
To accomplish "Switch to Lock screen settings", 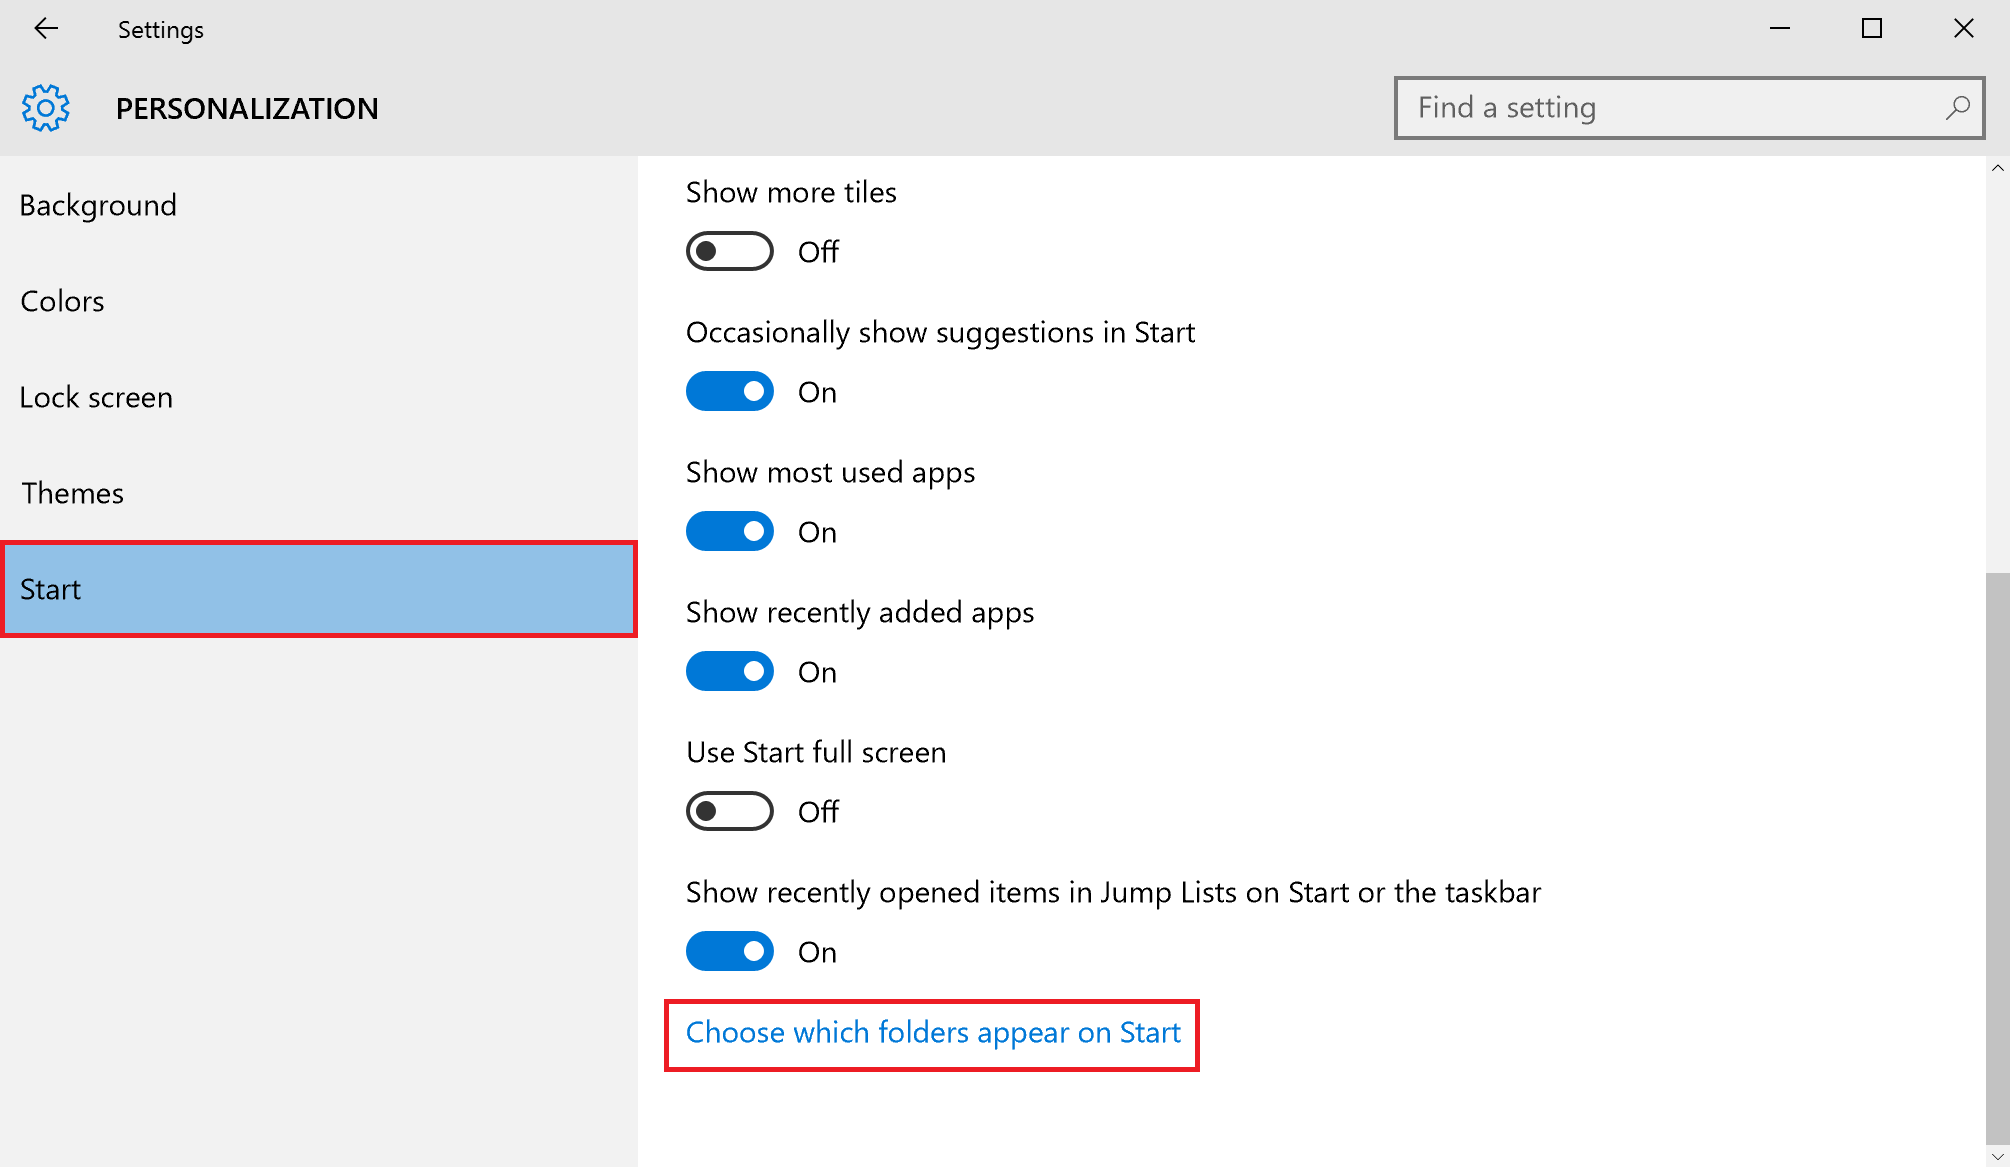I will (95, 397).
